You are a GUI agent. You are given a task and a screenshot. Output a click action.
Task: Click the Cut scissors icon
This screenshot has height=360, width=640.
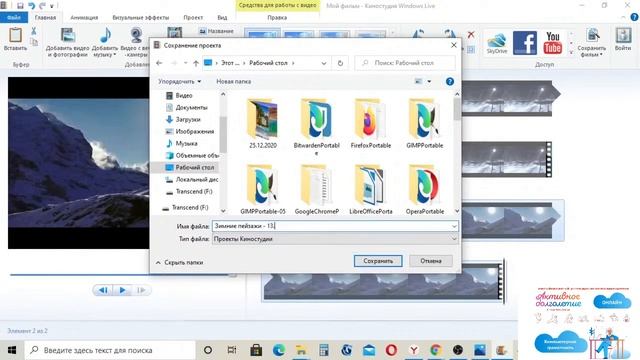click(x=34, y=31)
